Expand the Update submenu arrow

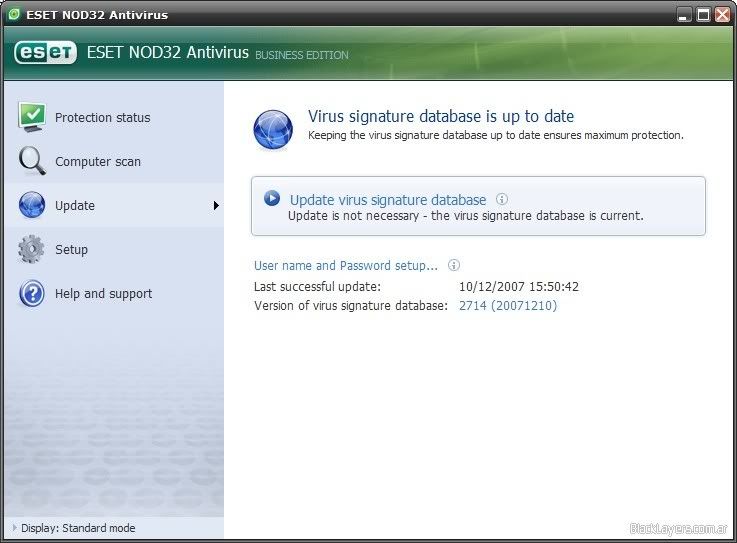click(x=216, y=205)
